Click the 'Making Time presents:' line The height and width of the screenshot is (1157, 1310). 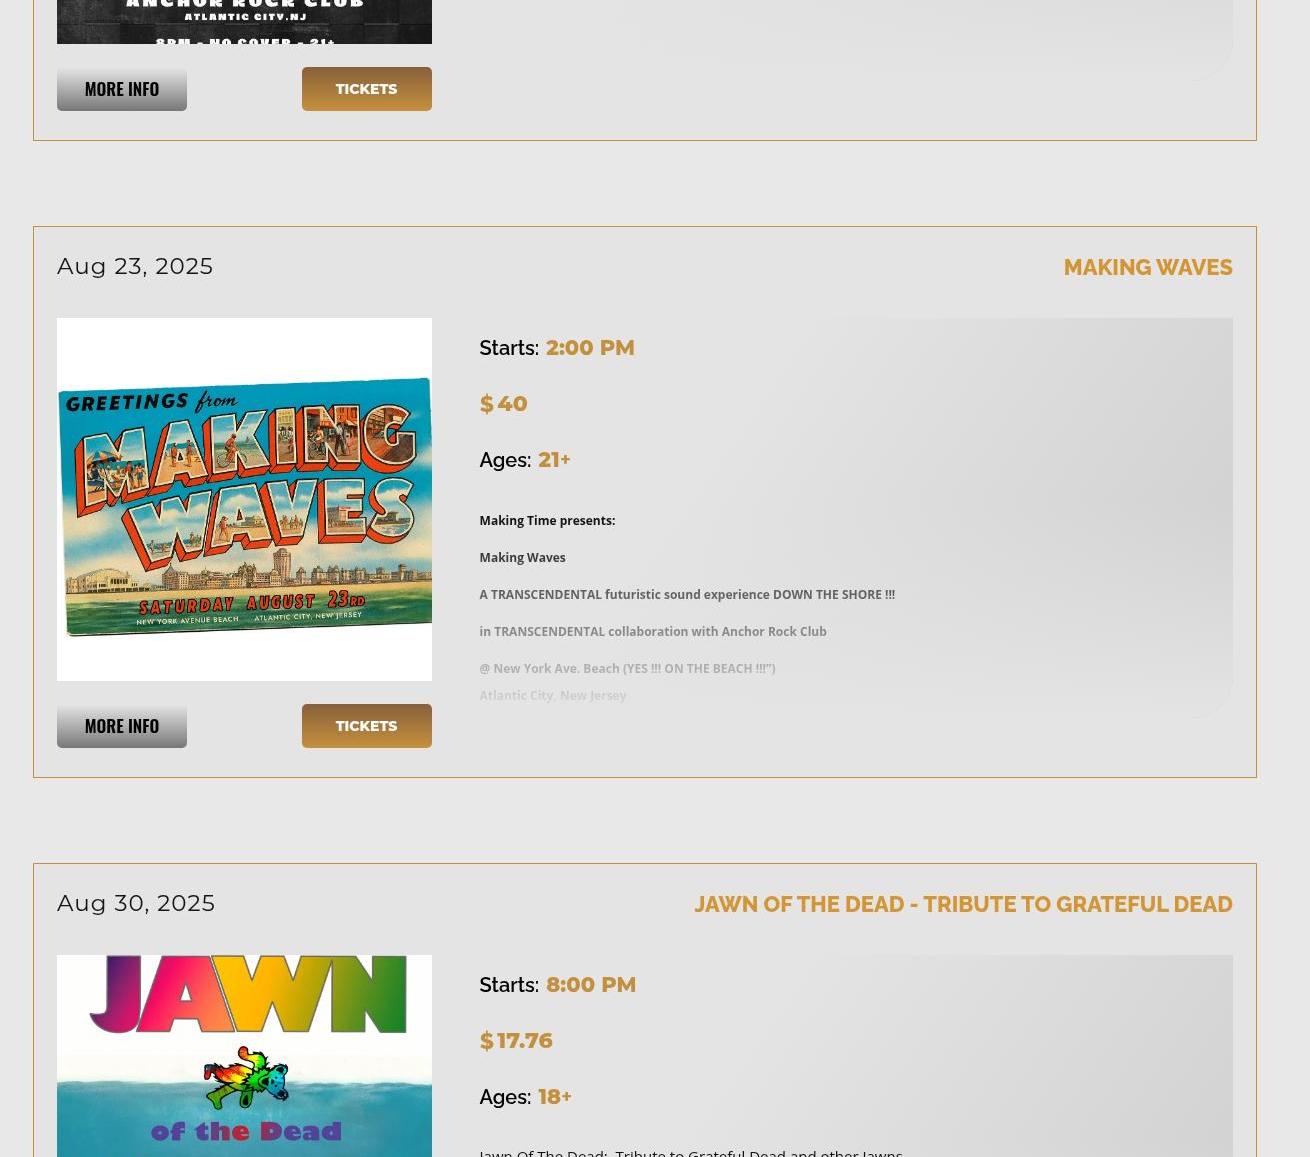point(547,520)
